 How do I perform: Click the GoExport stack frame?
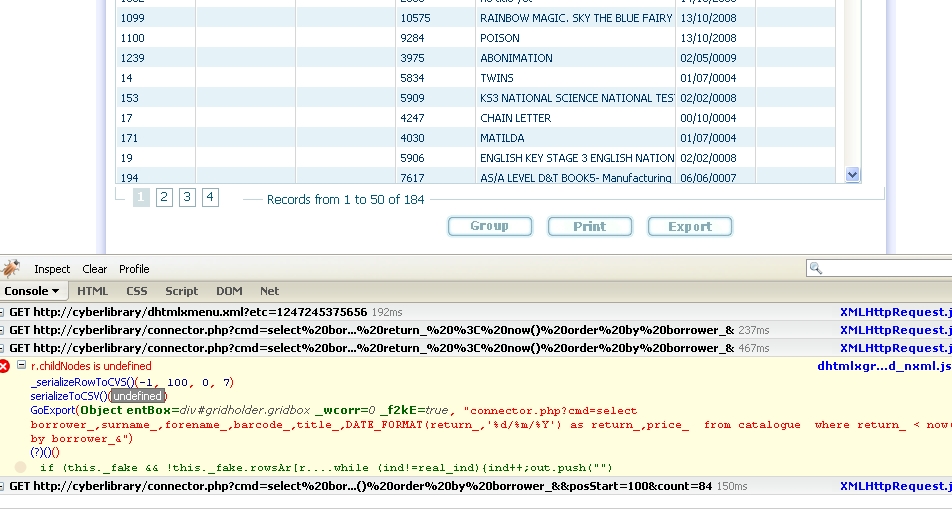[x=52, y=410]
